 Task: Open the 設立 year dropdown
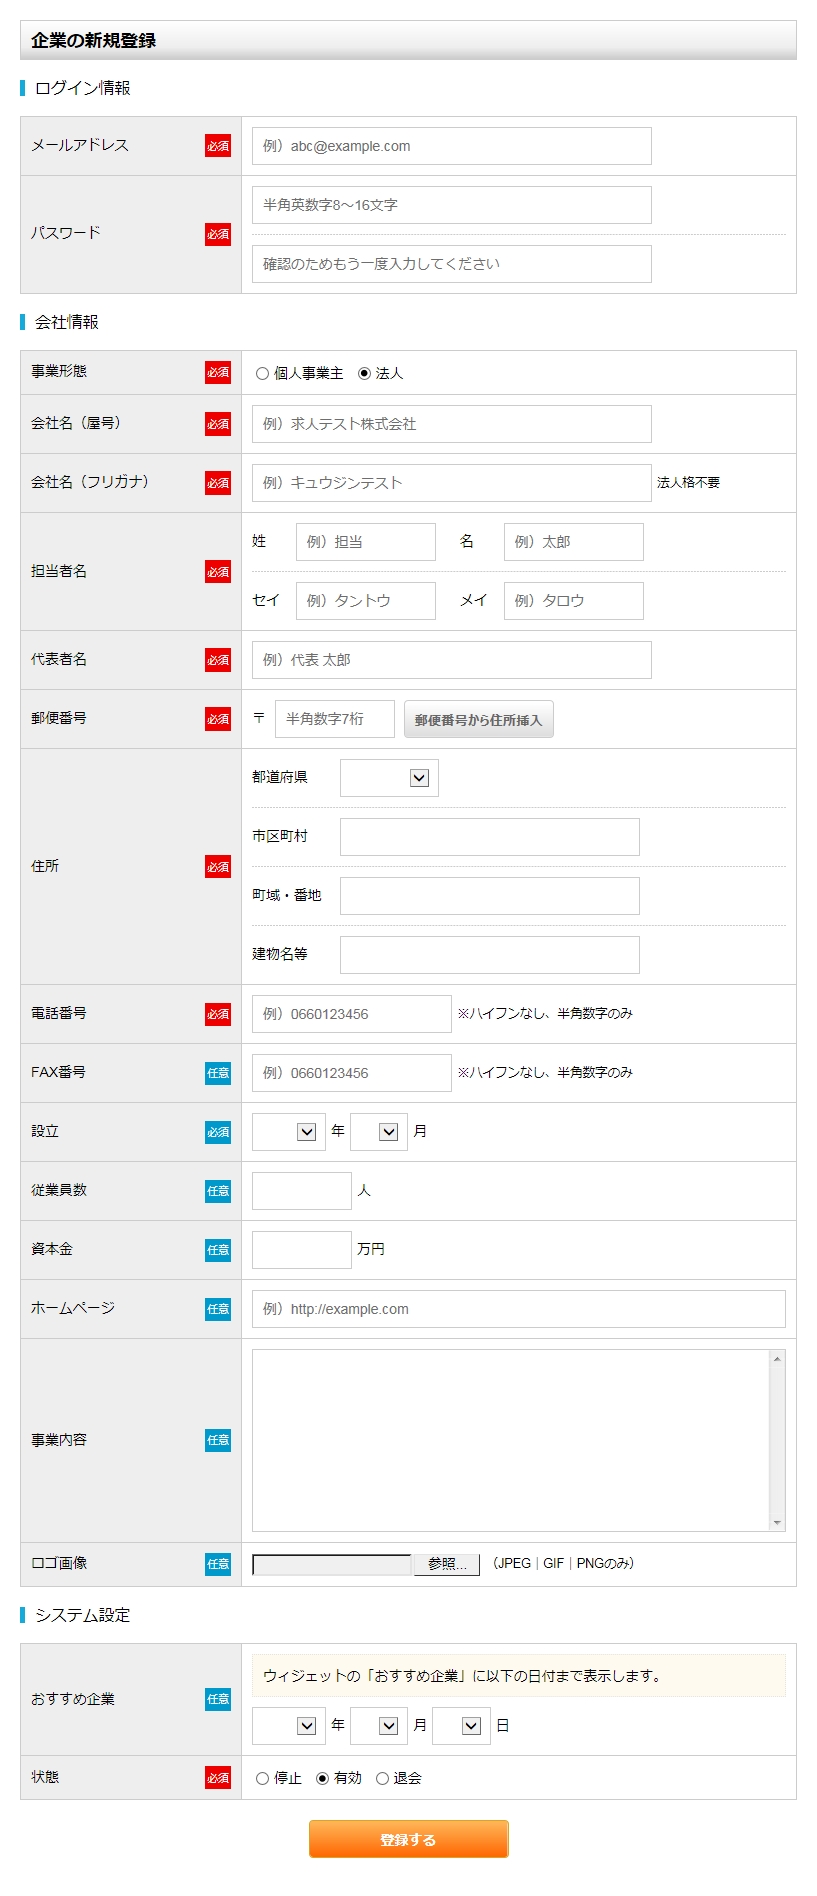(x=289, y=1132)
